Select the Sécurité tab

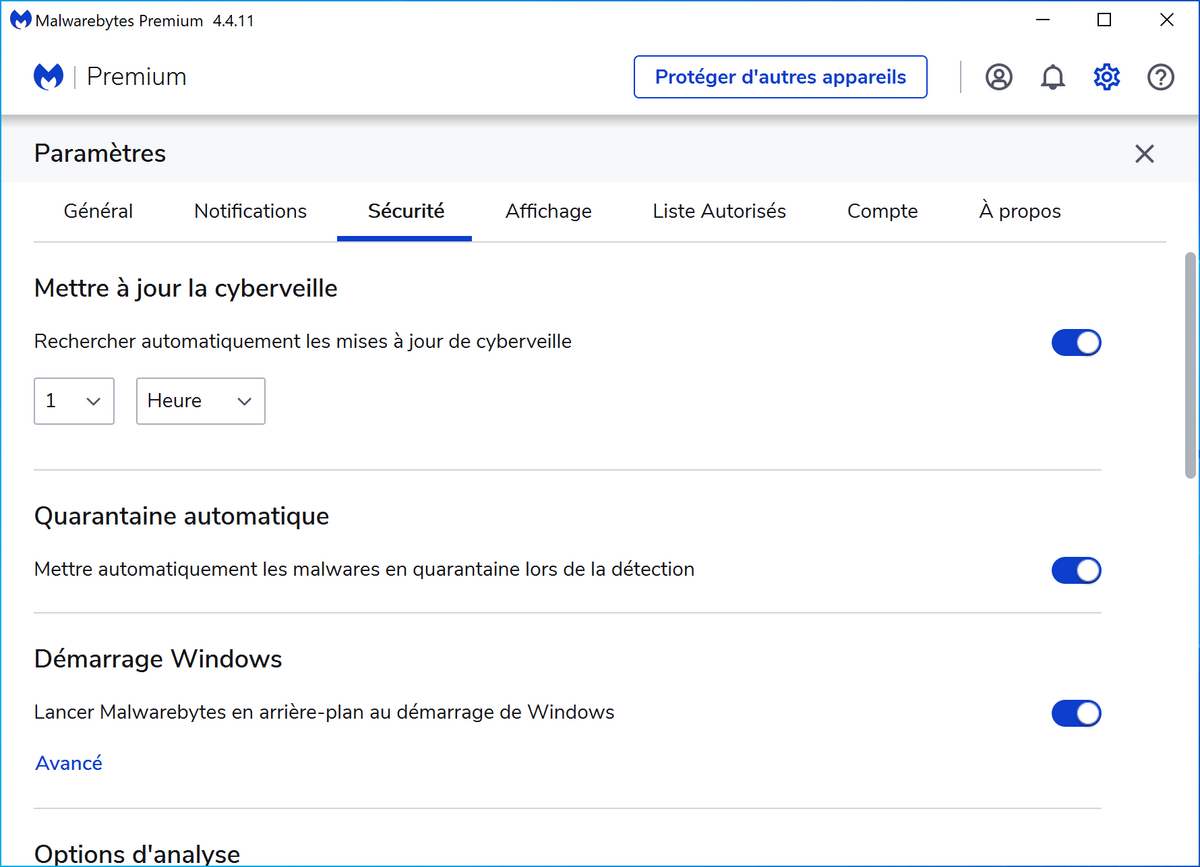406,211
